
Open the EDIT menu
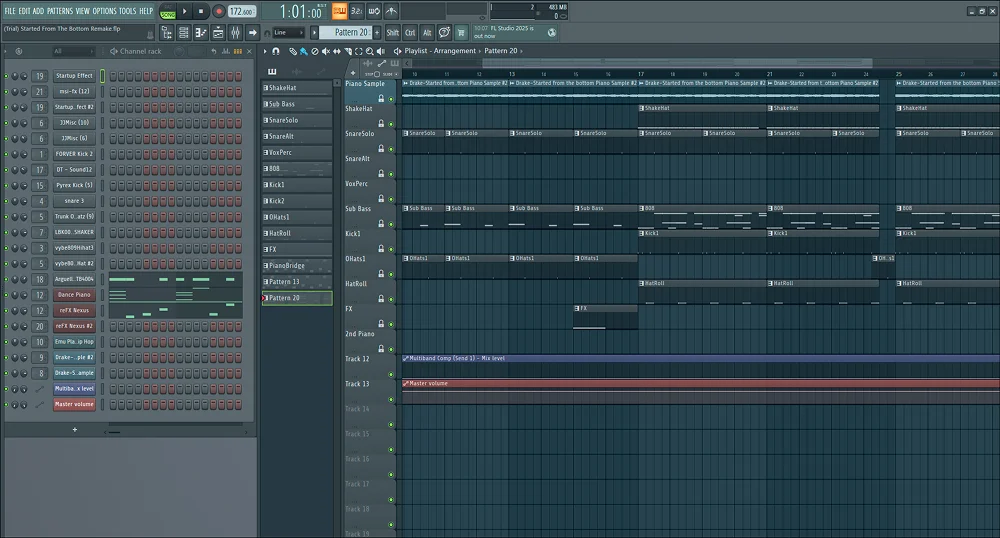click(x=24, y=11)
